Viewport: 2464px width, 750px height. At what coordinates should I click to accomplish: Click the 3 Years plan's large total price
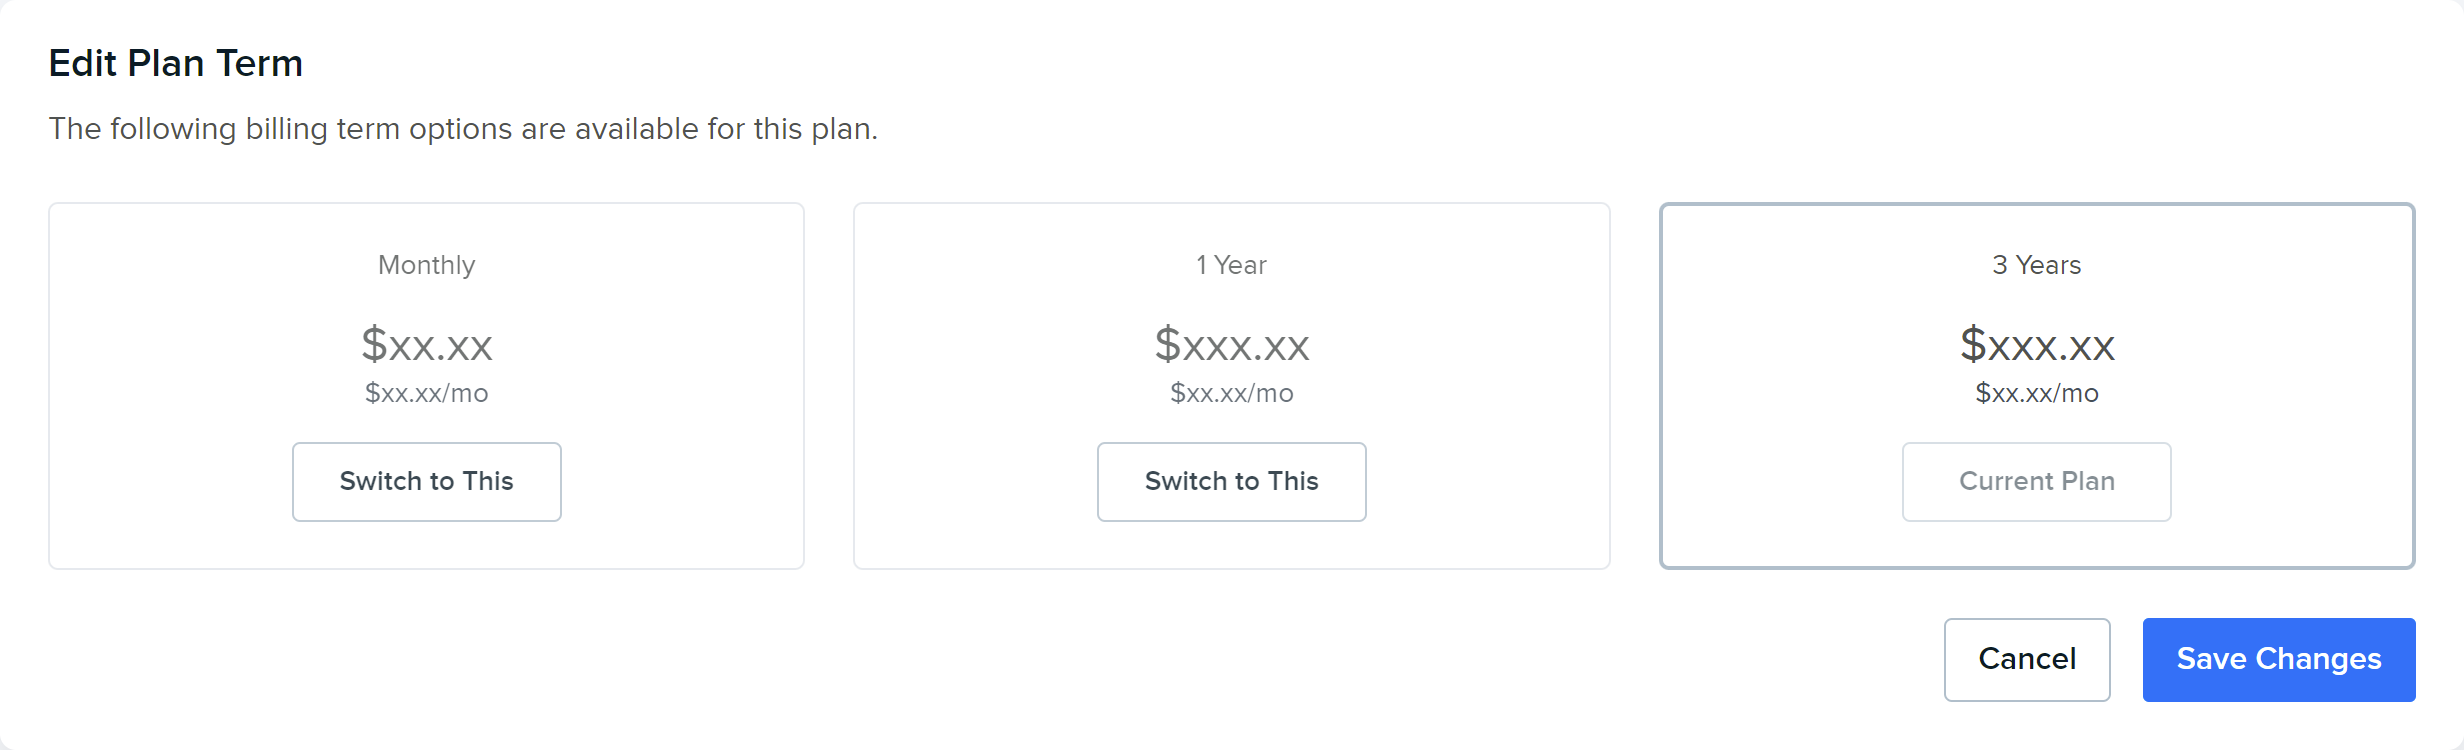tap(2037, 345)
